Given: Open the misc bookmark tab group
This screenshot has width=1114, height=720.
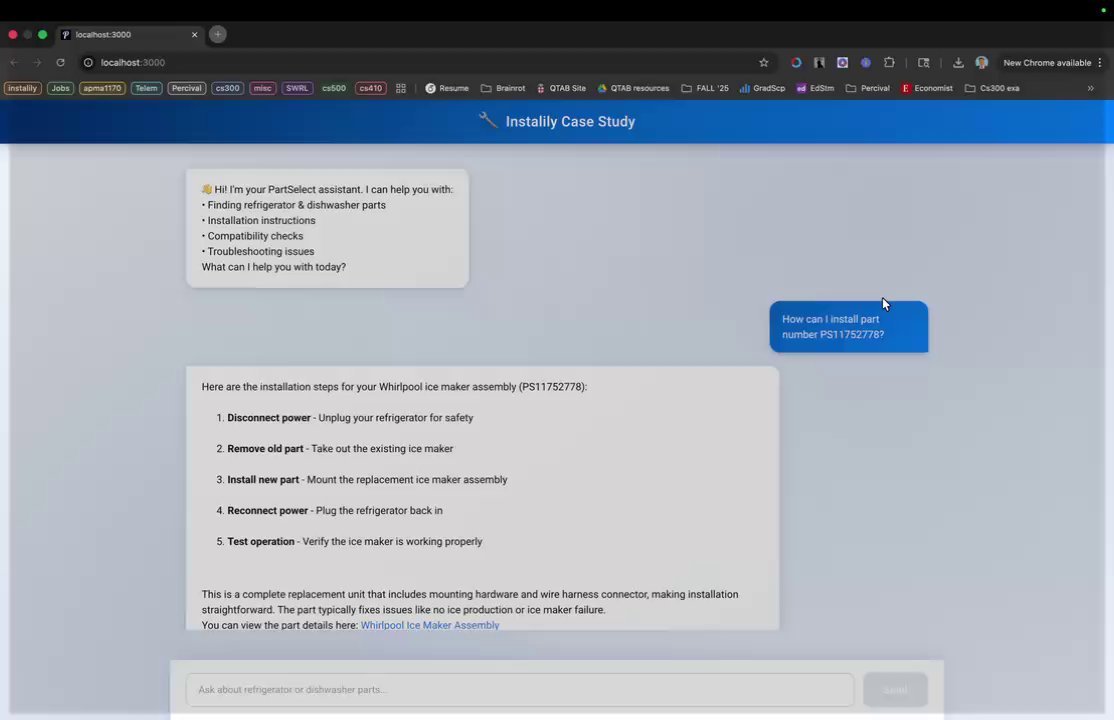Looking at the screenshot, I should (262, 88).
